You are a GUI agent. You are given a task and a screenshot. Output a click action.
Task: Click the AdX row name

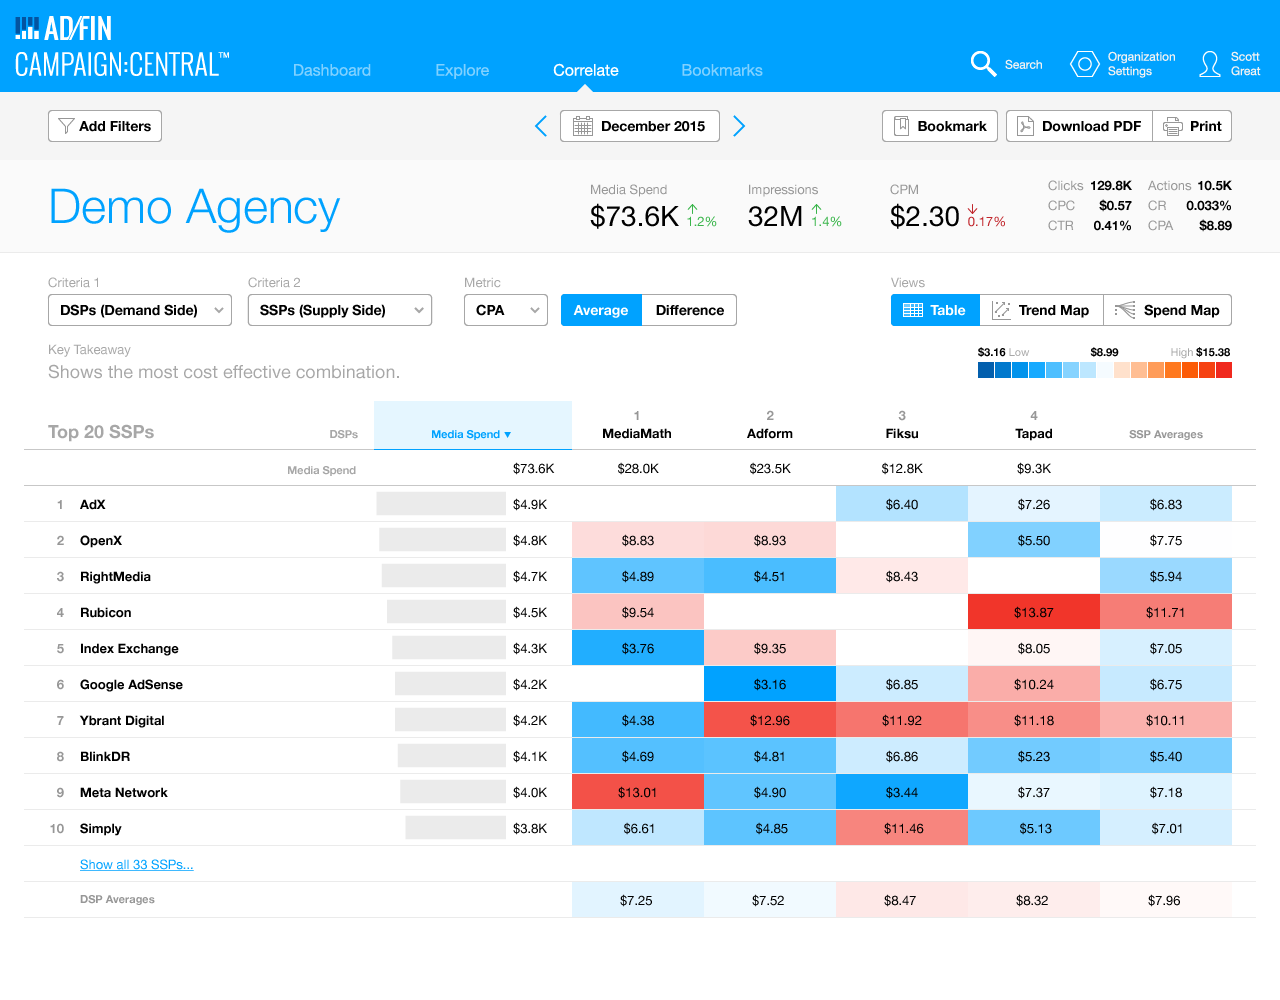pyautogui.click(x=93, y=504)
